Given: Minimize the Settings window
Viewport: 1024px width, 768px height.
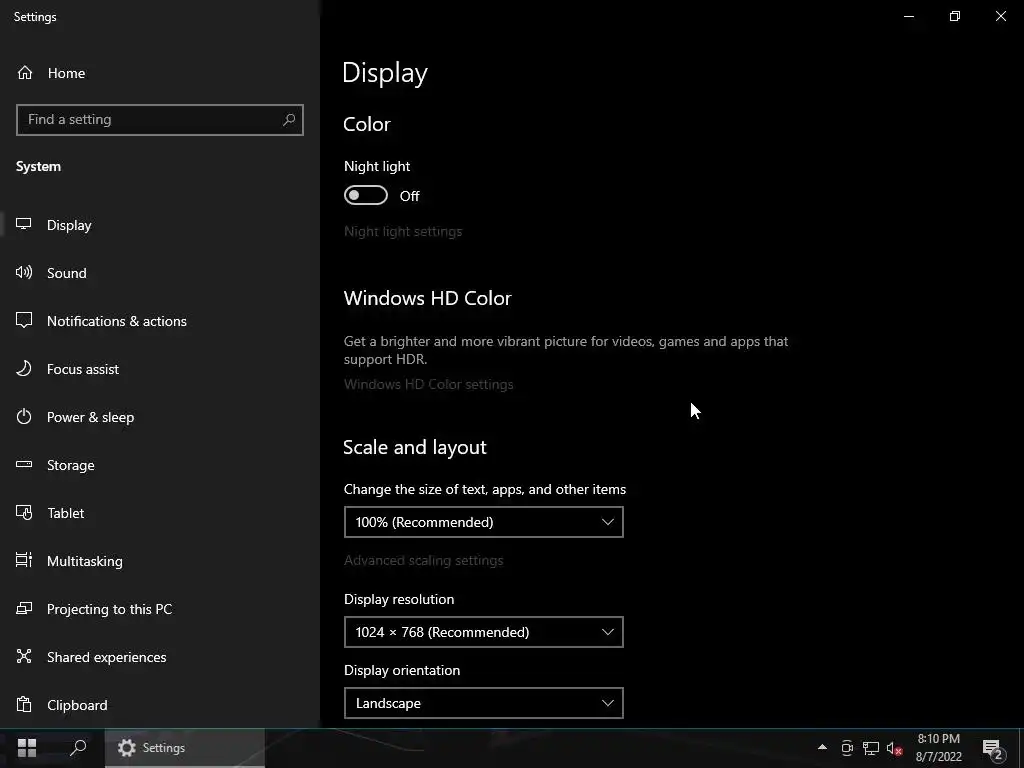Looking at the screenshot, I should point(908,16).
